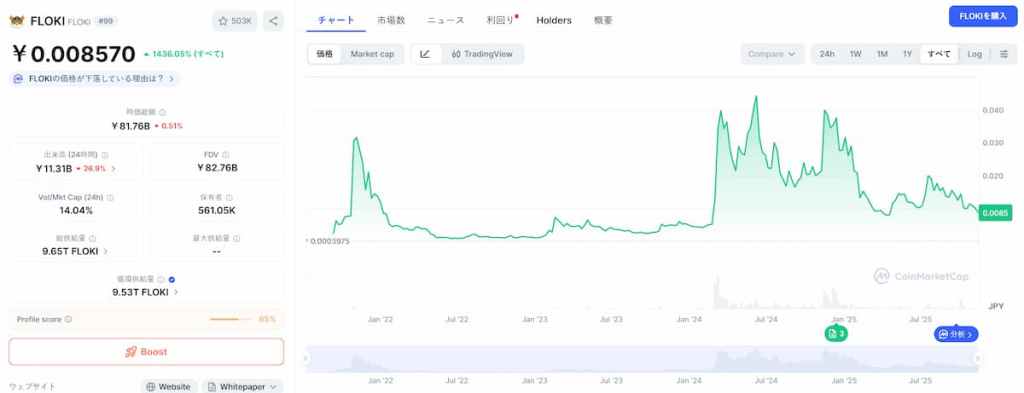The height and width of the screenshot is (393, 1024).
Task: Set chart range to すべて
Action: point(939,54)
